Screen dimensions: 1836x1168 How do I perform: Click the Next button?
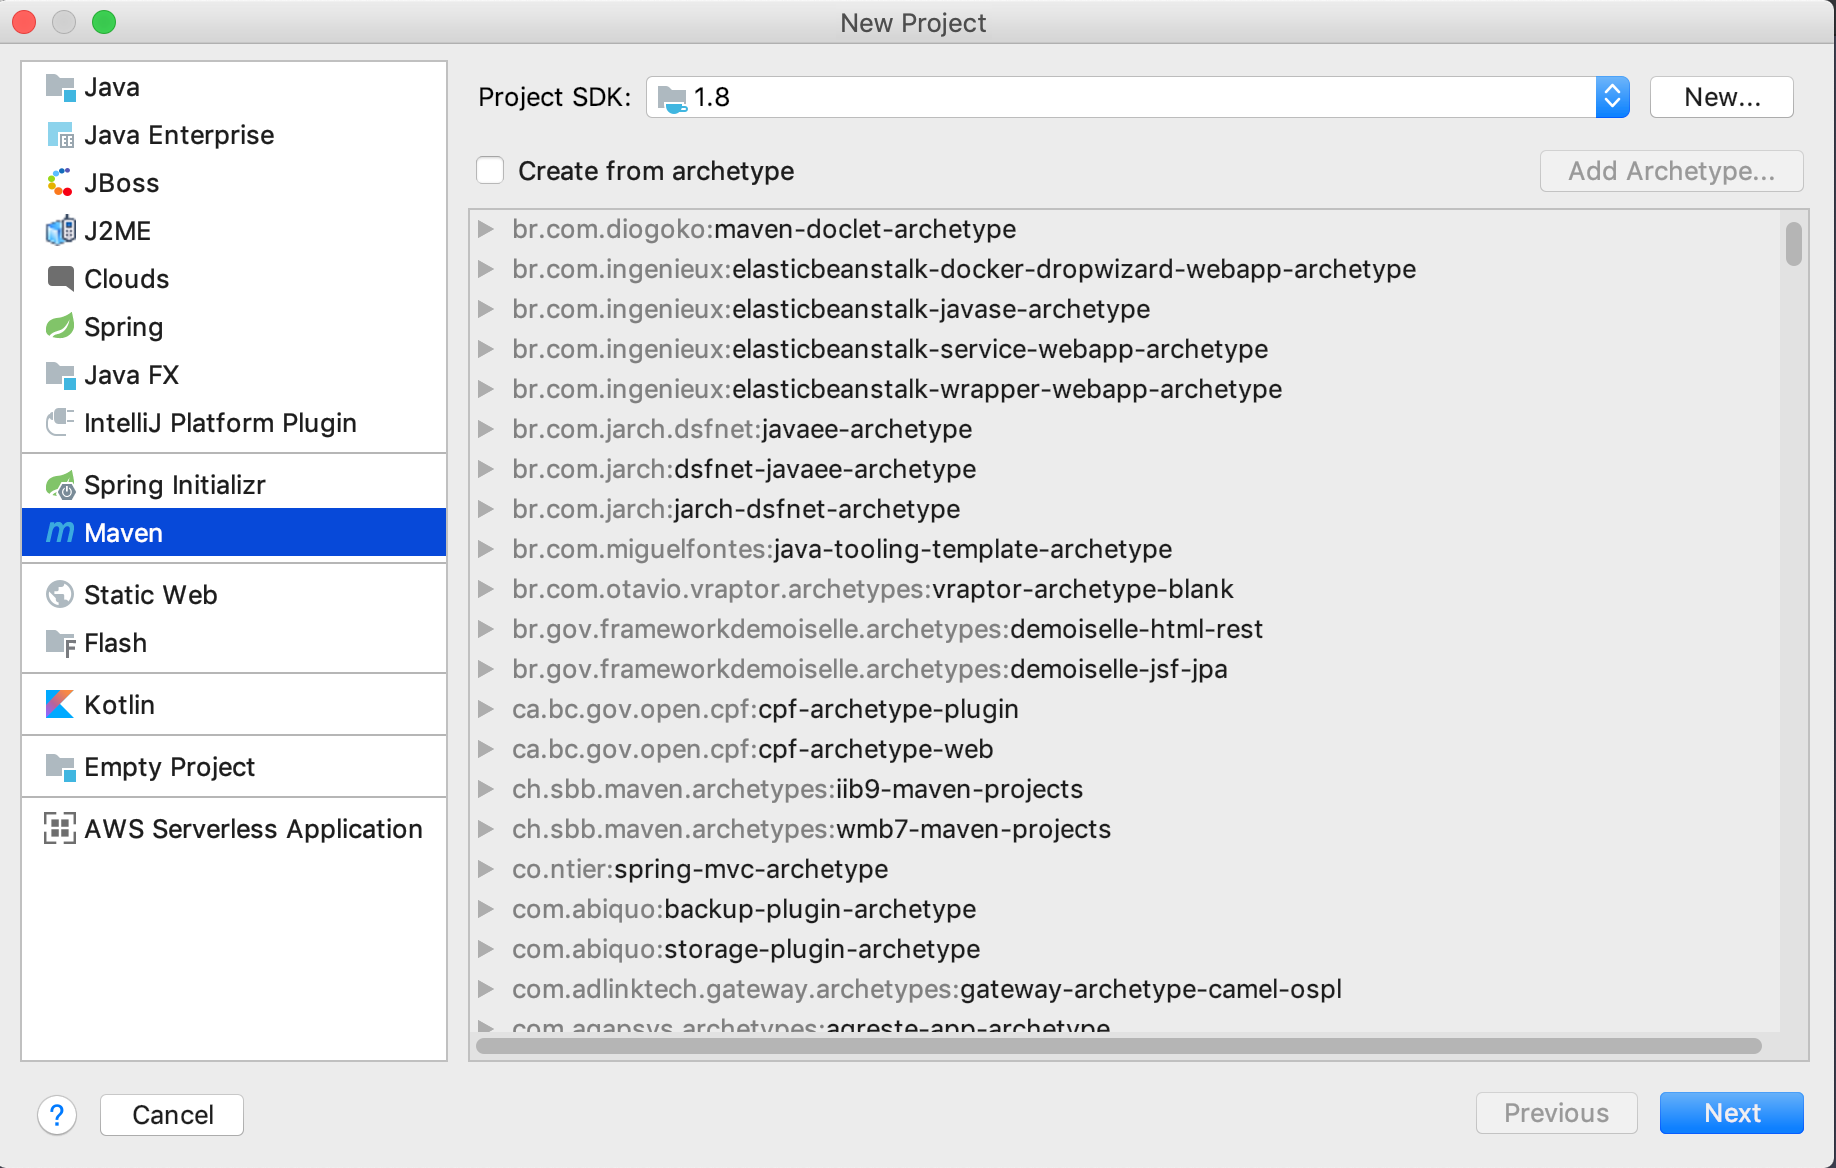click(1732, 1113)
